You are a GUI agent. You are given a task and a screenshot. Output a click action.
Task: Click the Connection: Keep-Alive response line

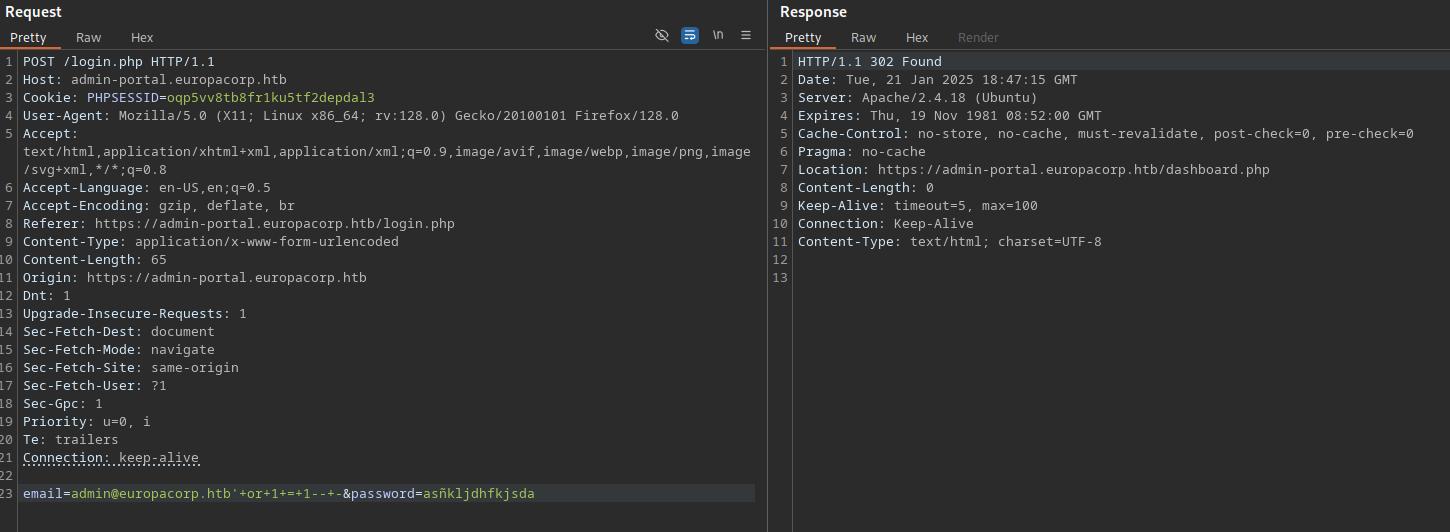point(886,223)
